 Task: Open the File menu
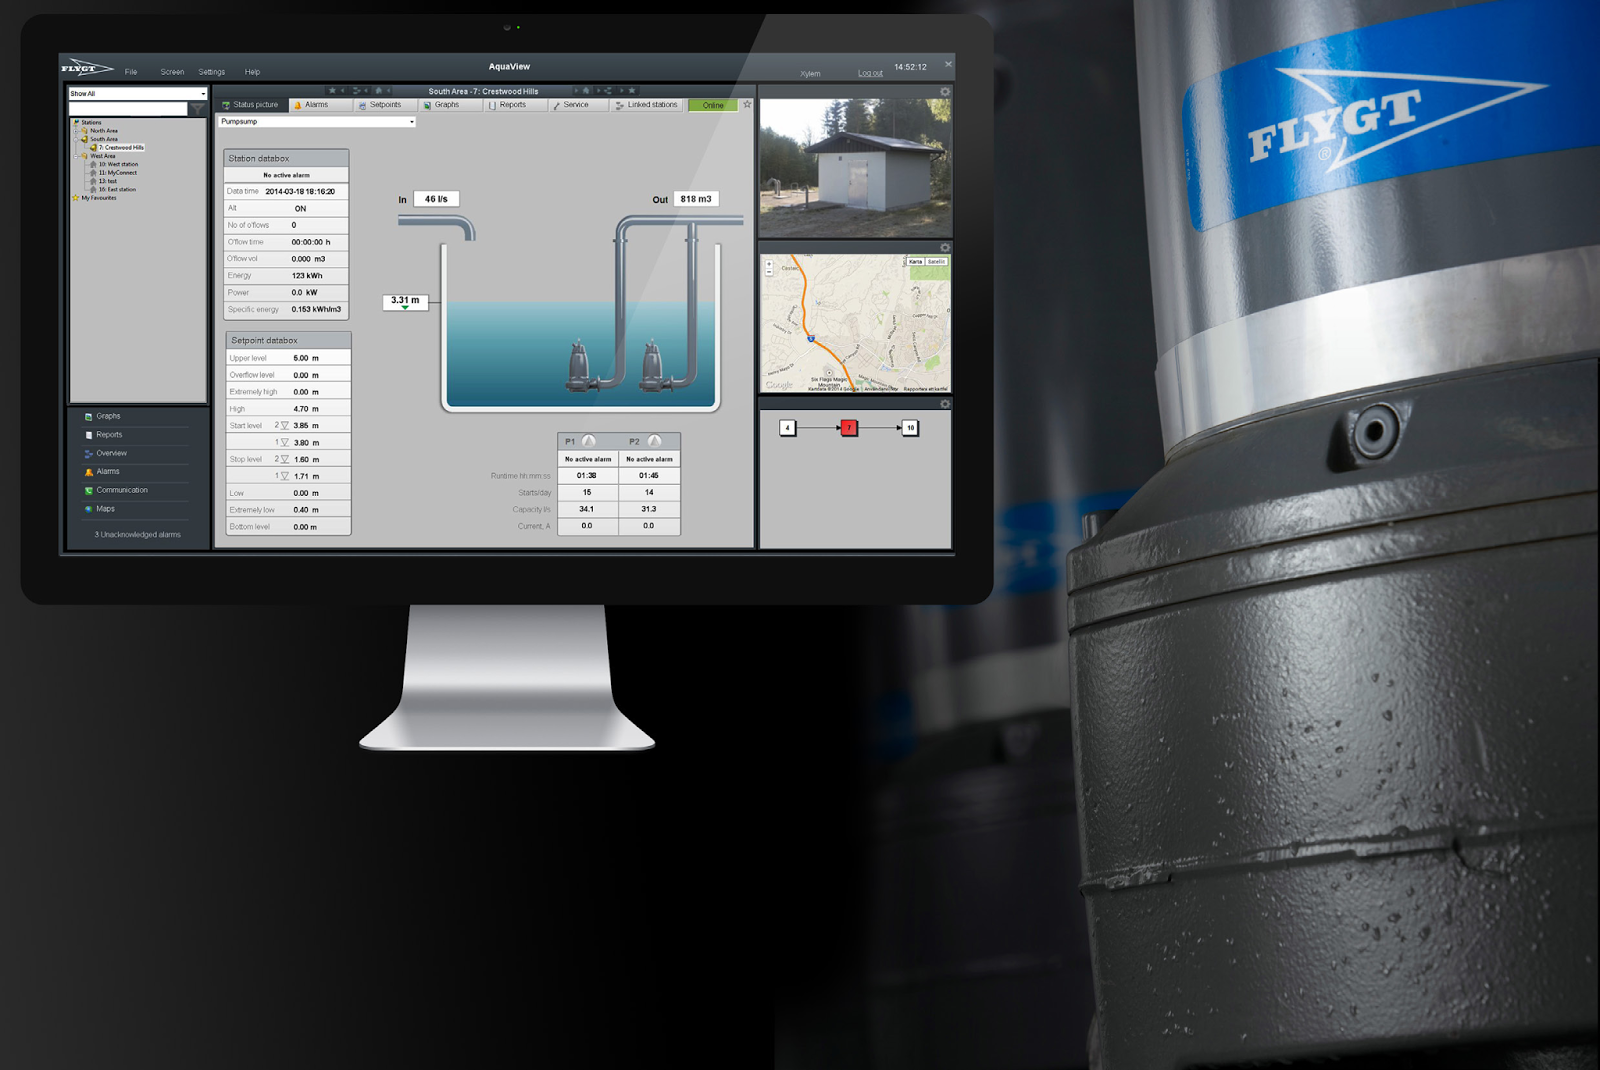[x=131, y=72]
